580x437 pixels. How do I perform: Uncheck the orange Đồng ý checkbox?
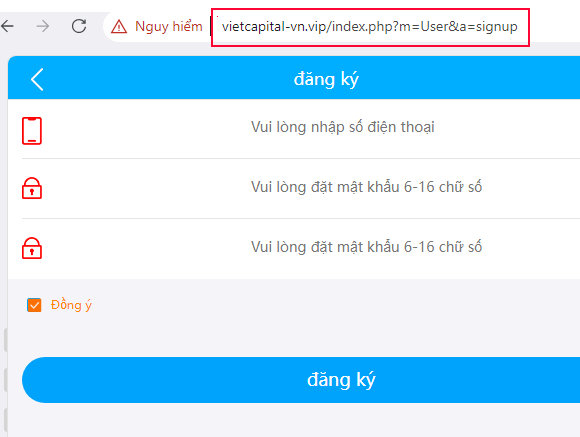(34, 305)
